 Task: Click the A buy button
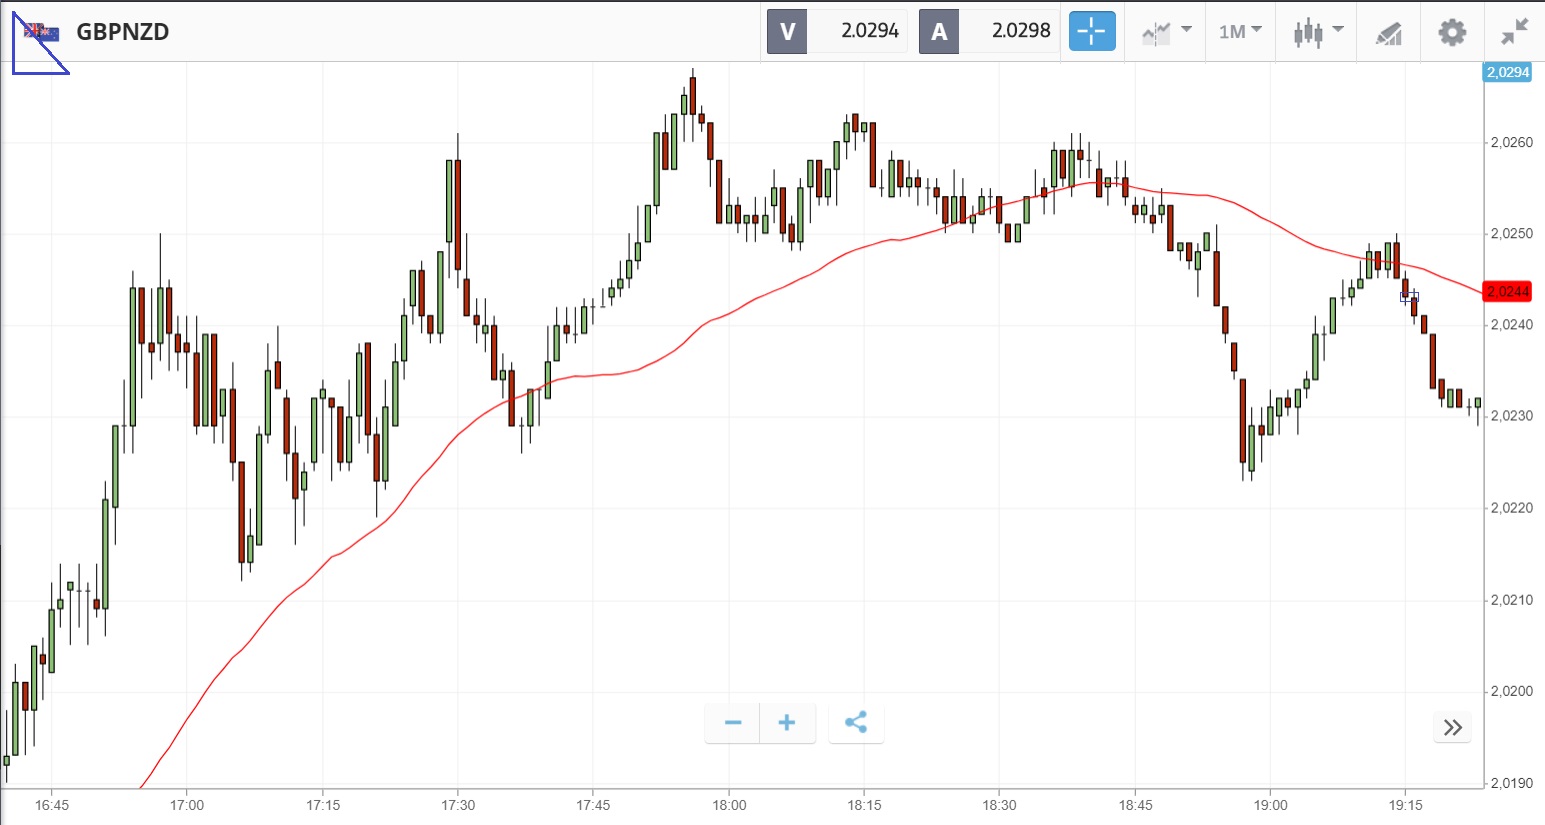(x=939, y=31)
